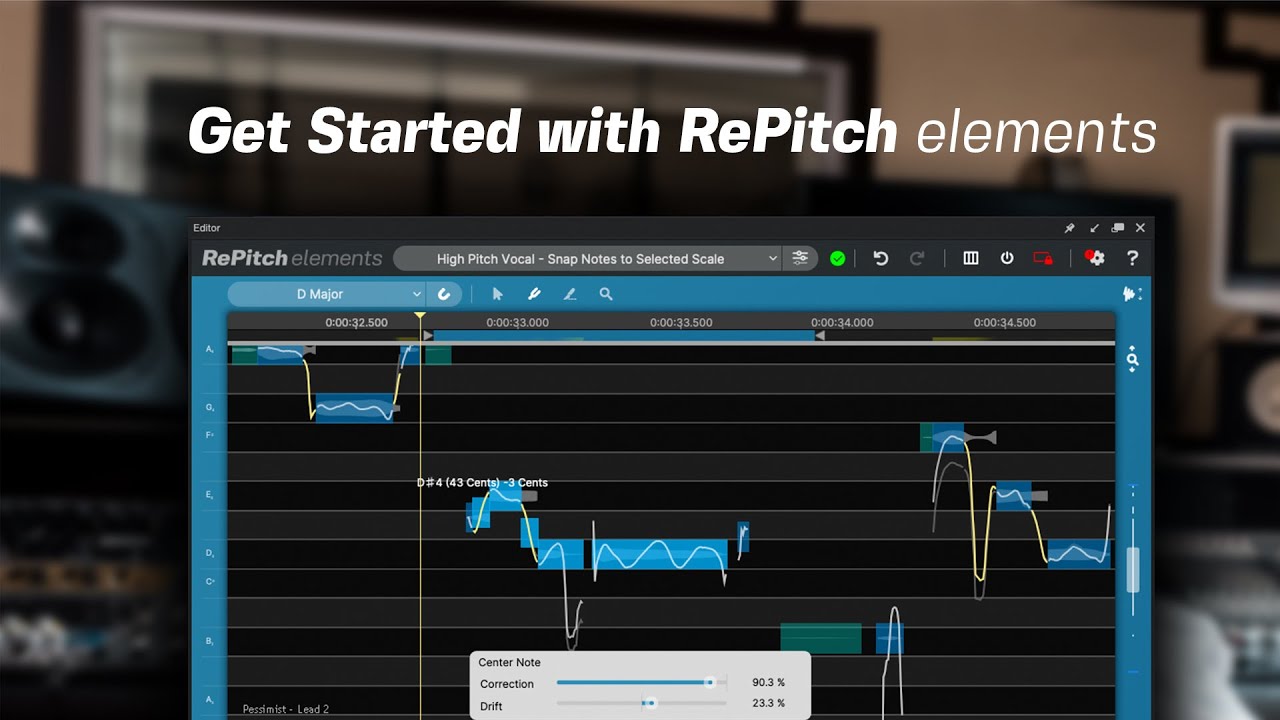The height and width of the screenshot is (720, 1280).
Task: Click the scale refresh icon beside D Major
Action: point(445,294)
